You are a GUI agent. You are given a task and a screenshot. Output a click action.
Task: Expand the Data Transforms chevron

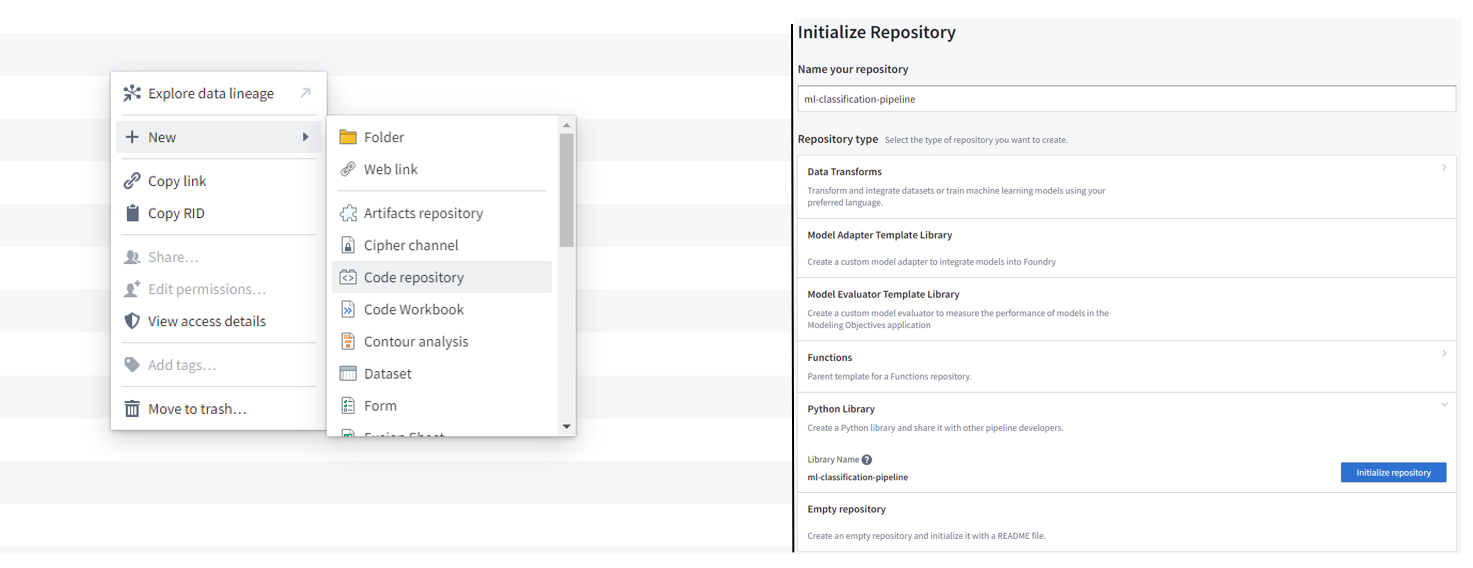[x=1444, y=168]
